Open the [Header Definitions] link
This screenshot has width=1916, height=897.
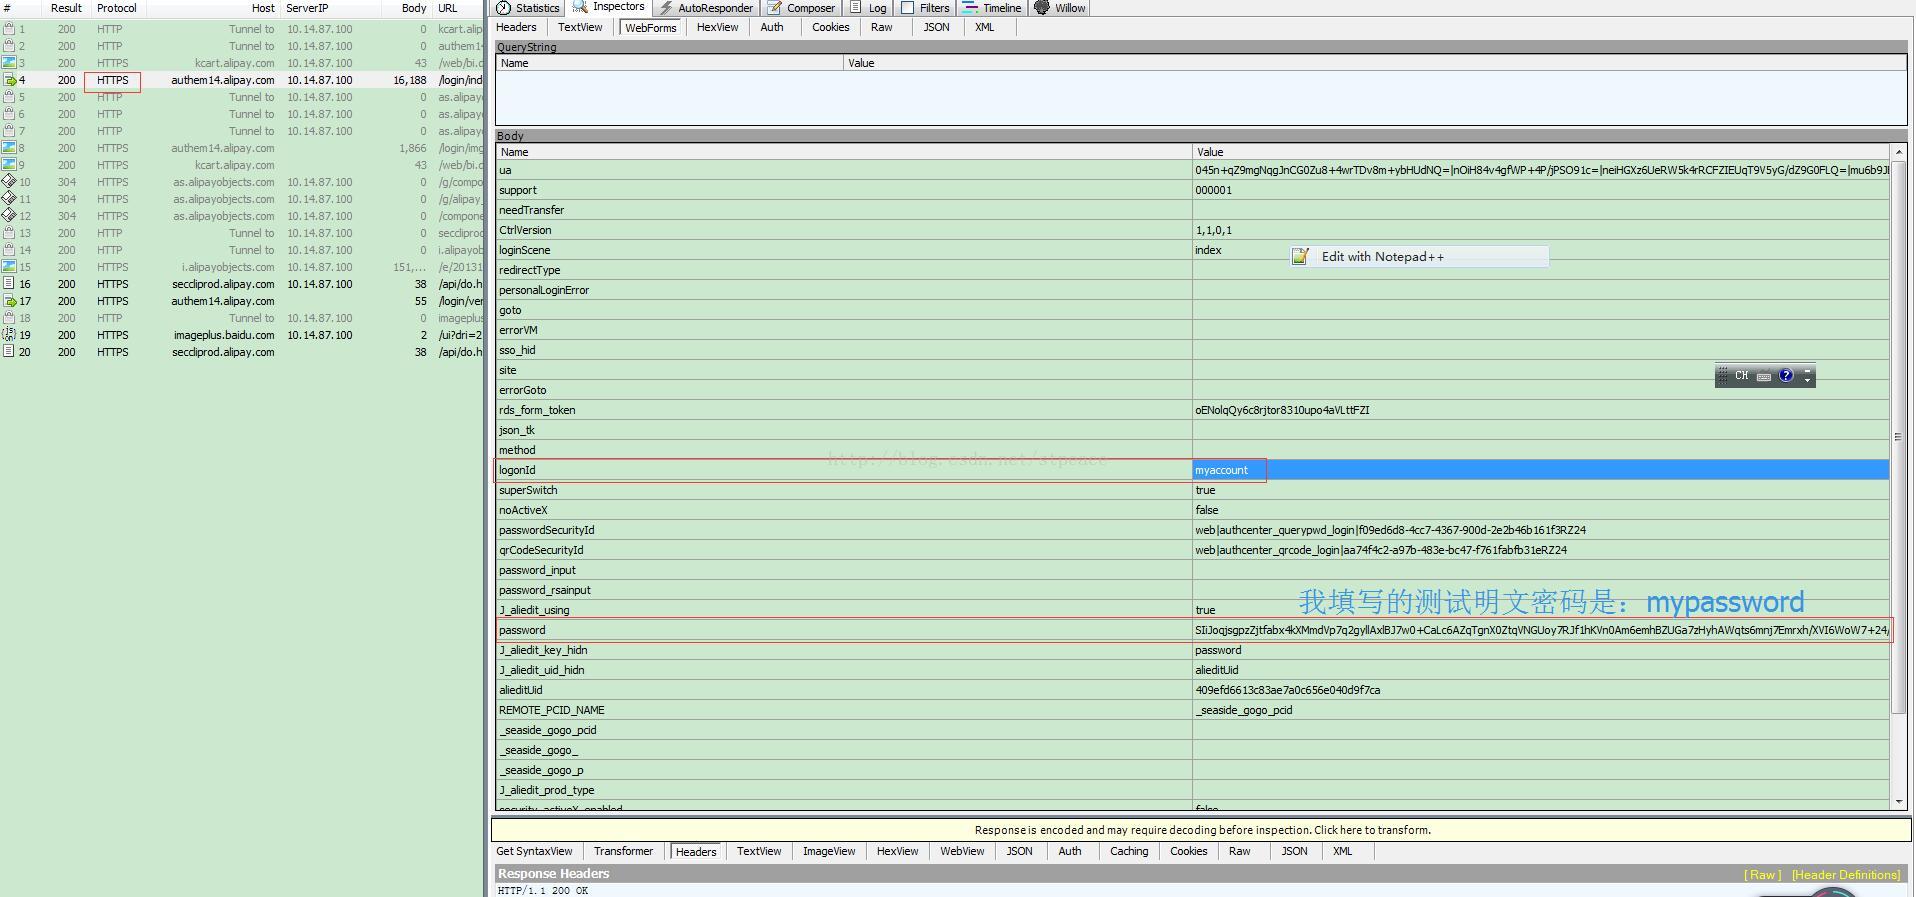pyautogui.click(x=1846, y=875)
